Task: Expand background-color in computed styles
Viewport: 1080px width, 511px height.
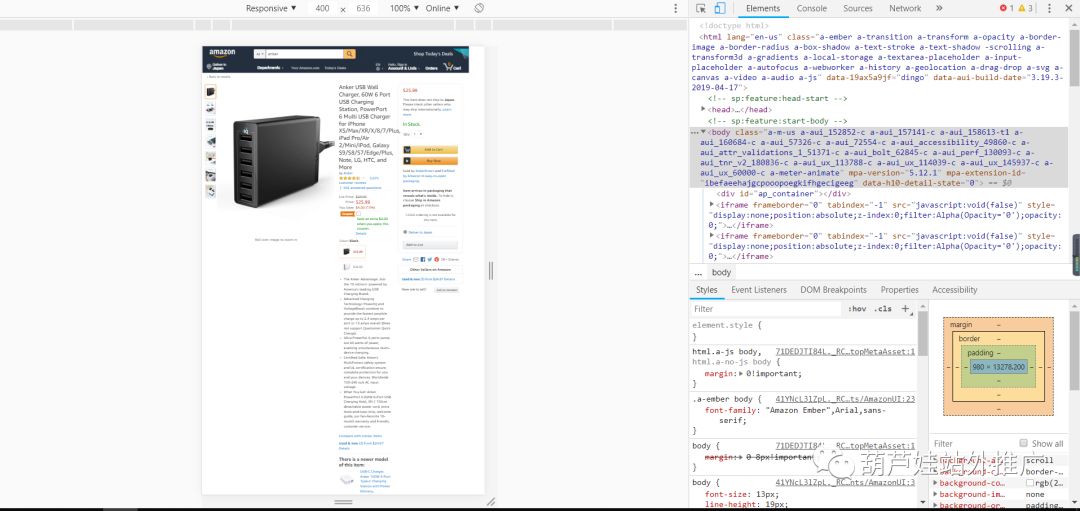Action: (935, 483)
